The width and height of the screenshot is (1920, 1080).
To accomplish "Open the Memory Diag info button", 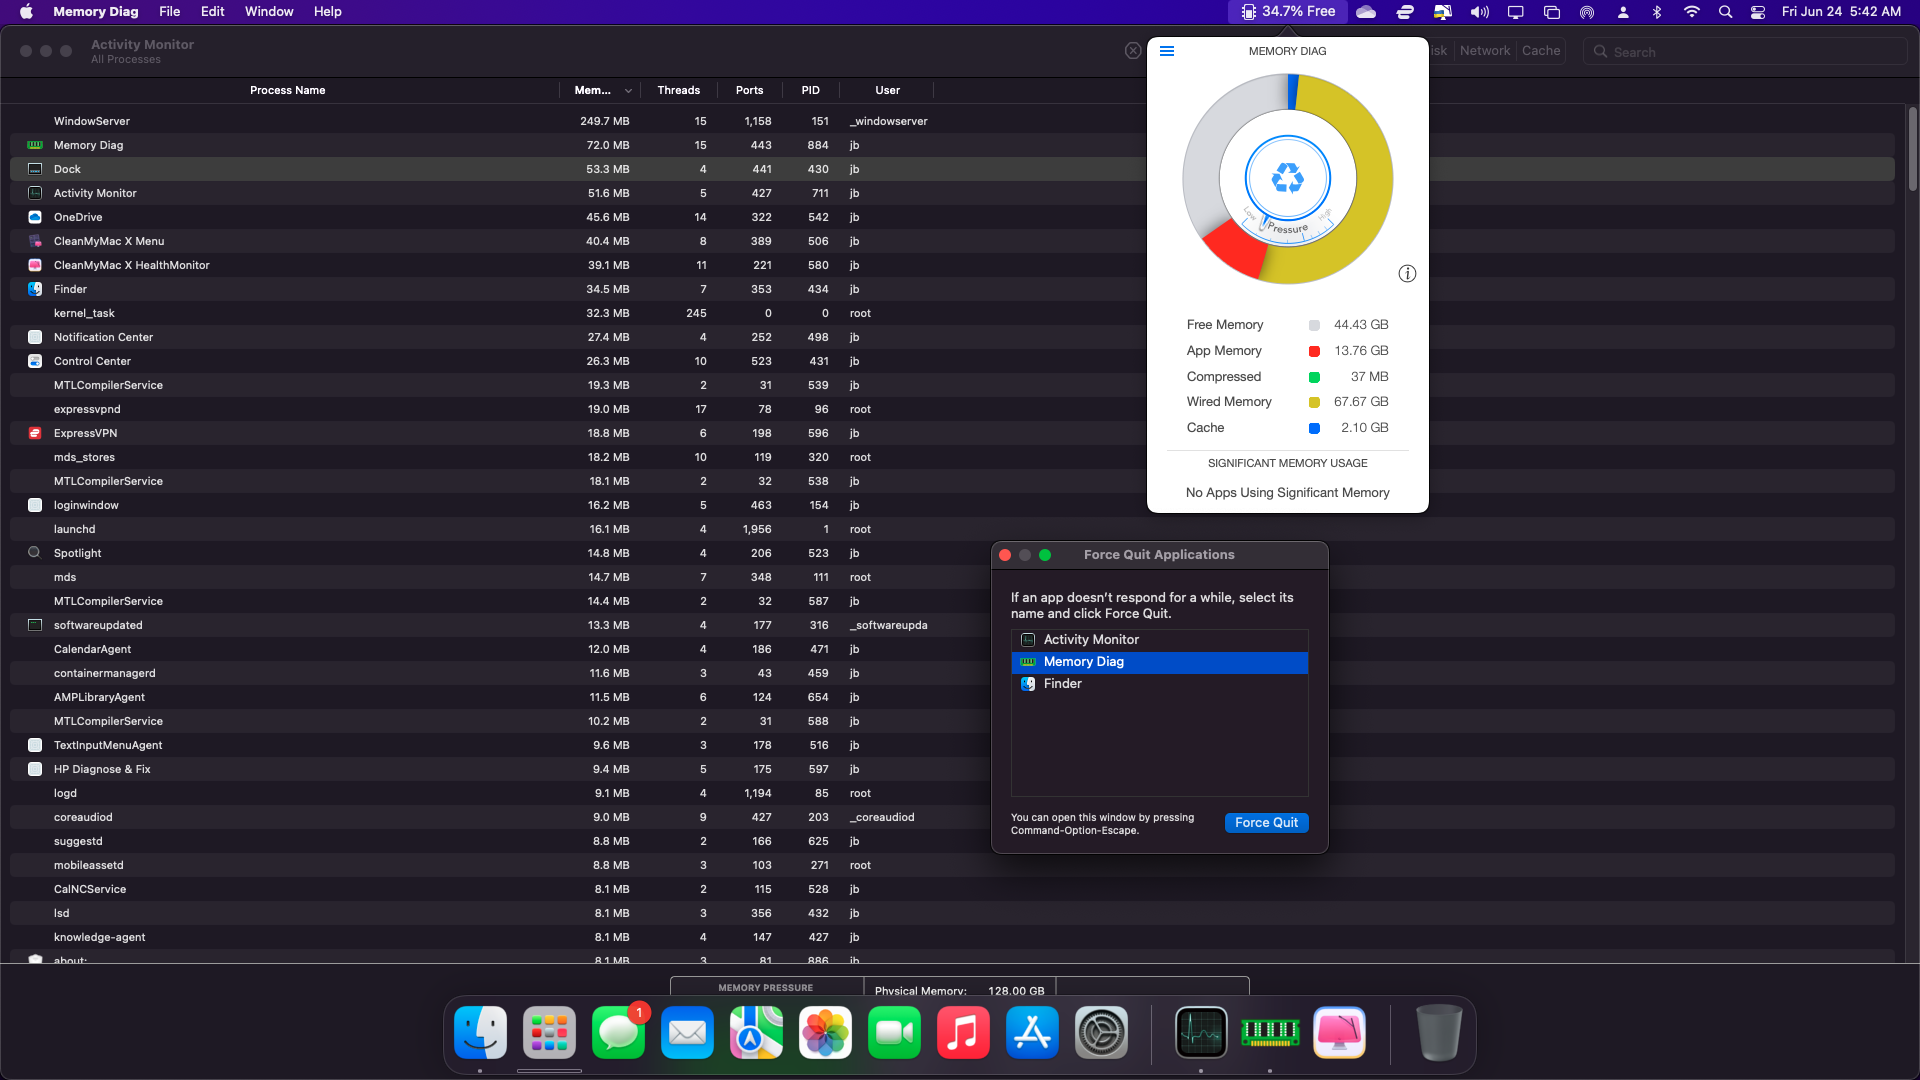I will pos(1407,273).
